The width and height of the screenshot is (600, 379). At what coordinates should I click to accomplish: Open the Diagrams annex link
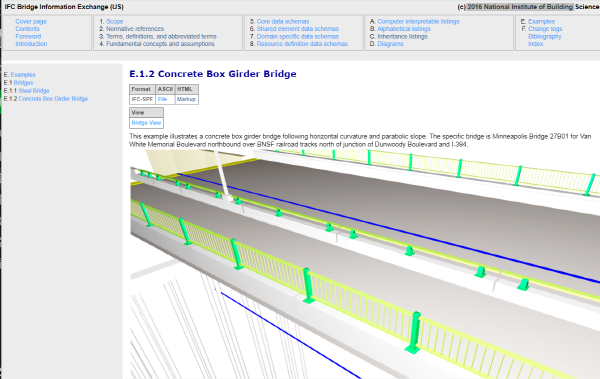click(x=390, y=44)
